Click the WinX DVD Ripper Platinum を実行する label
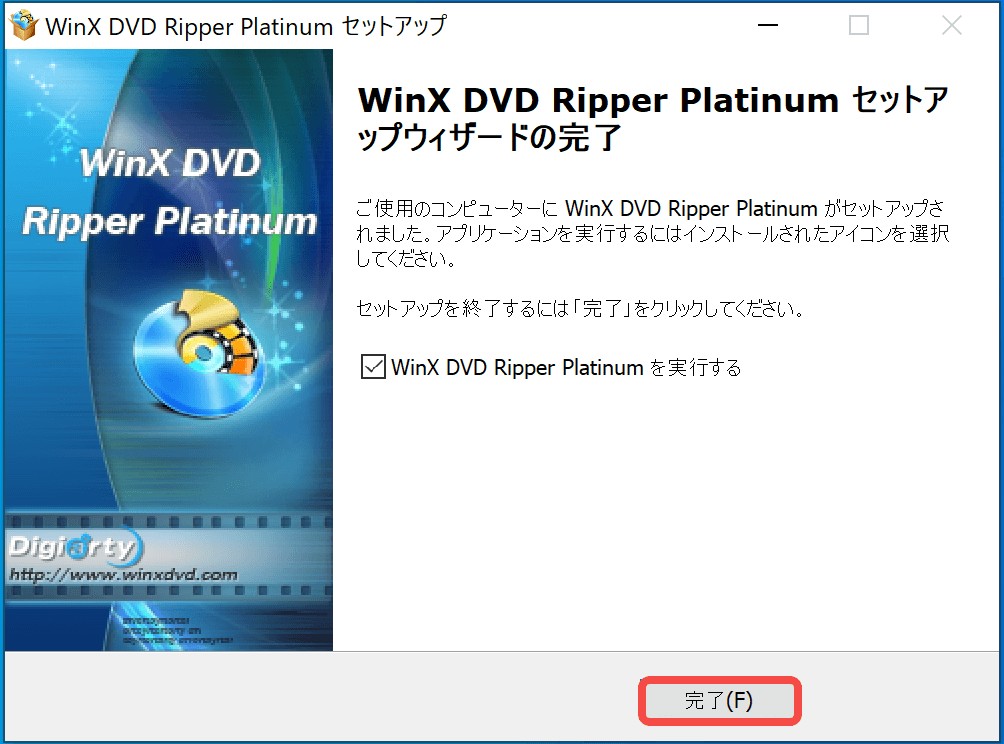The height and width of the screenshot is (744, 1004). 566,368
